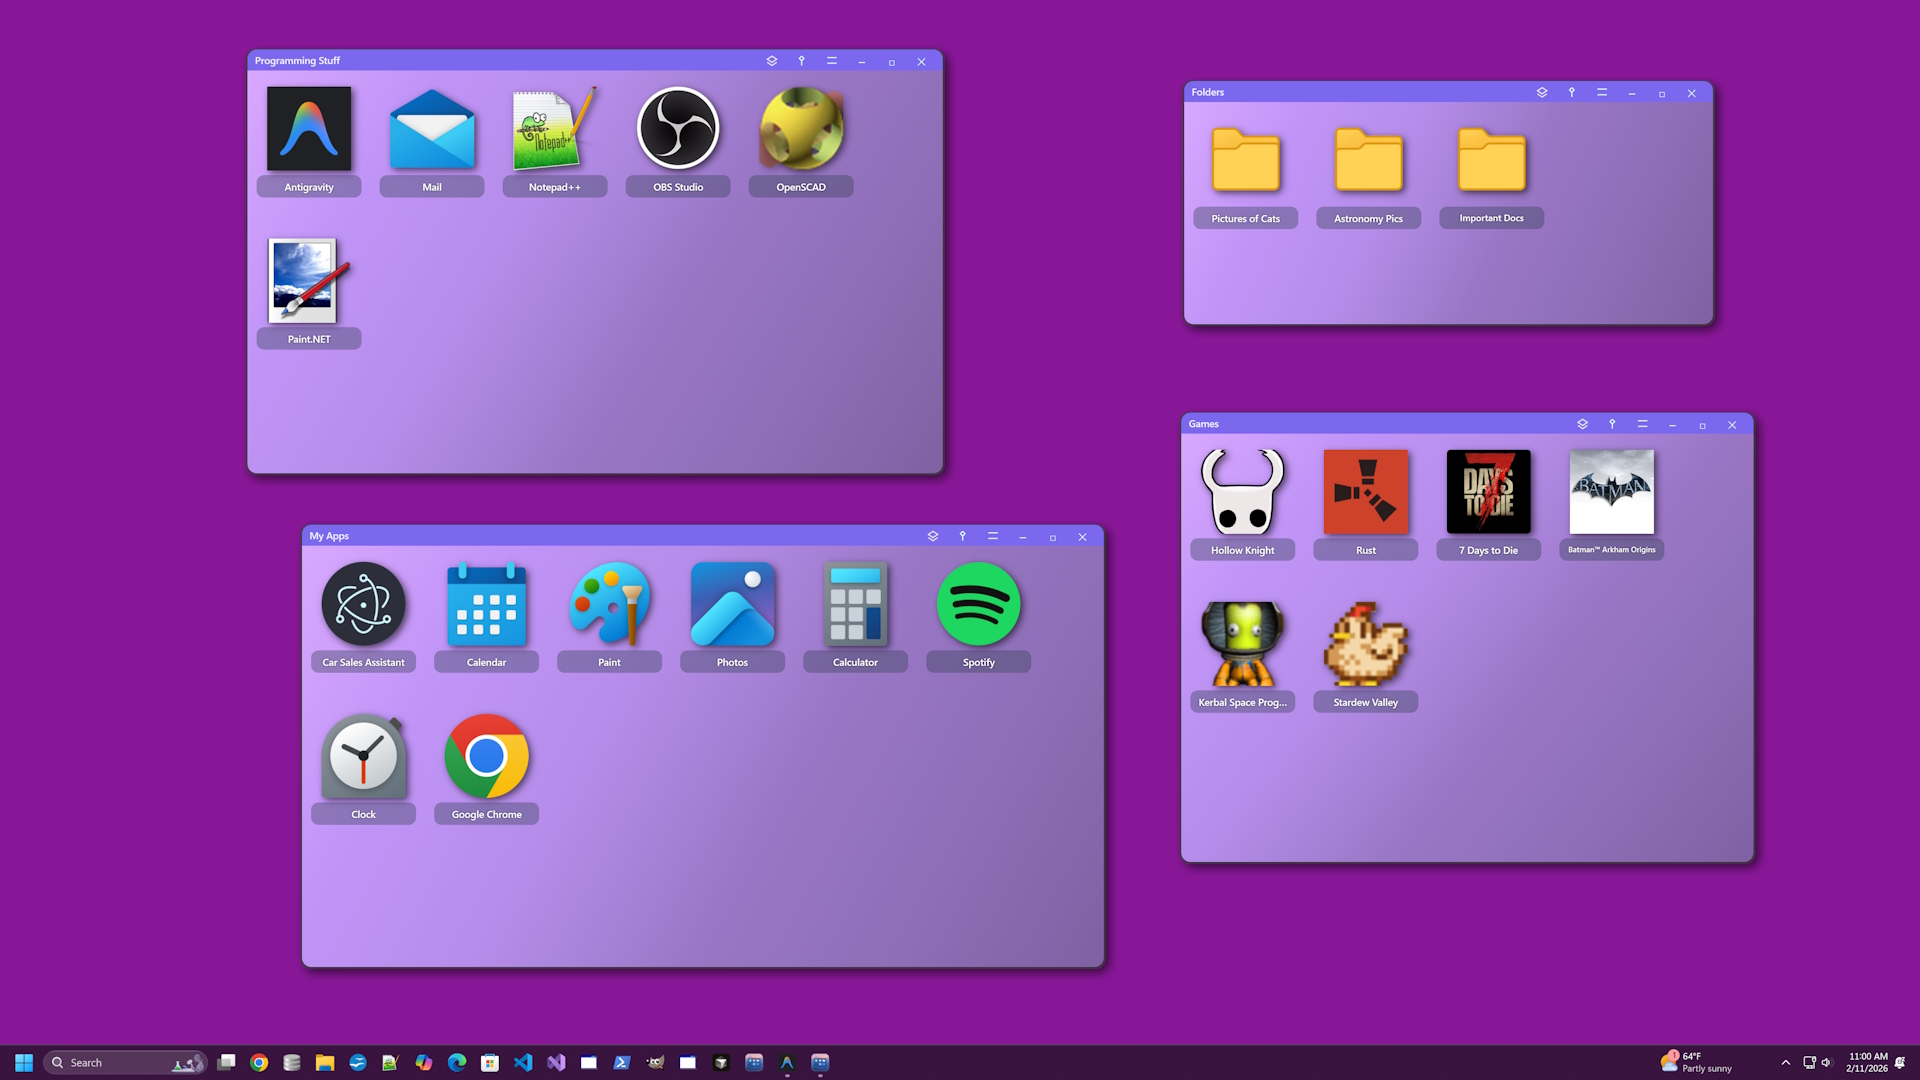Image resolution: width=1920 pixels, height=1080 pixels.
Task: Launch Stardew Valley
Action: [x=1364, y=644]
